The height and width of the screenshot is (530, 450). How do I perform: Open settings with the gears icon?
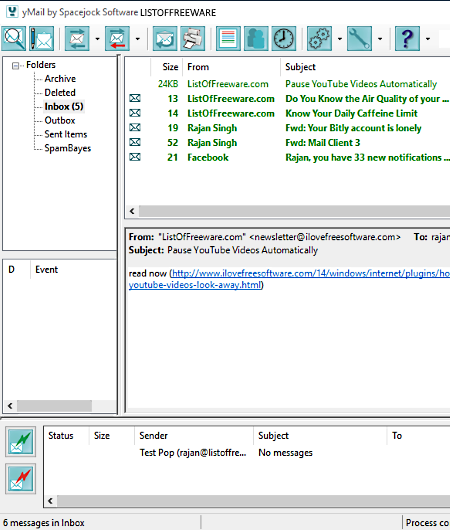tap(319, 39)
